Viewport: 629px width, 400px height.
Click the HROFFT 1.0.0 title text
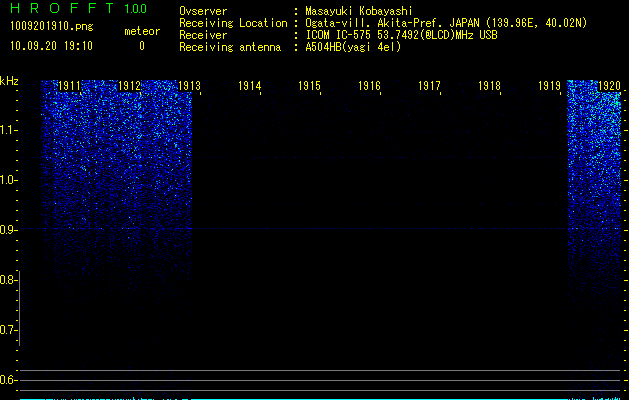tap(78, 8)
